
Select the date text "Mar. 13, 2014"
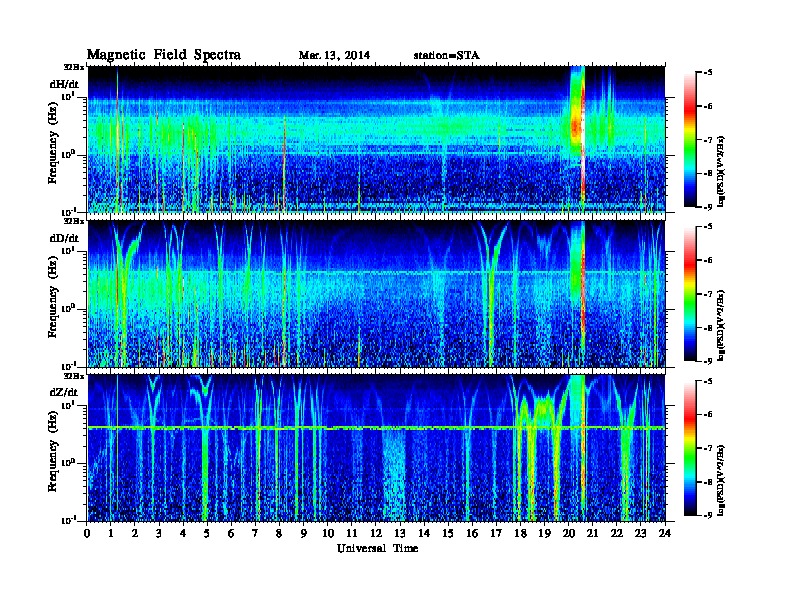(x=334, y=55)
